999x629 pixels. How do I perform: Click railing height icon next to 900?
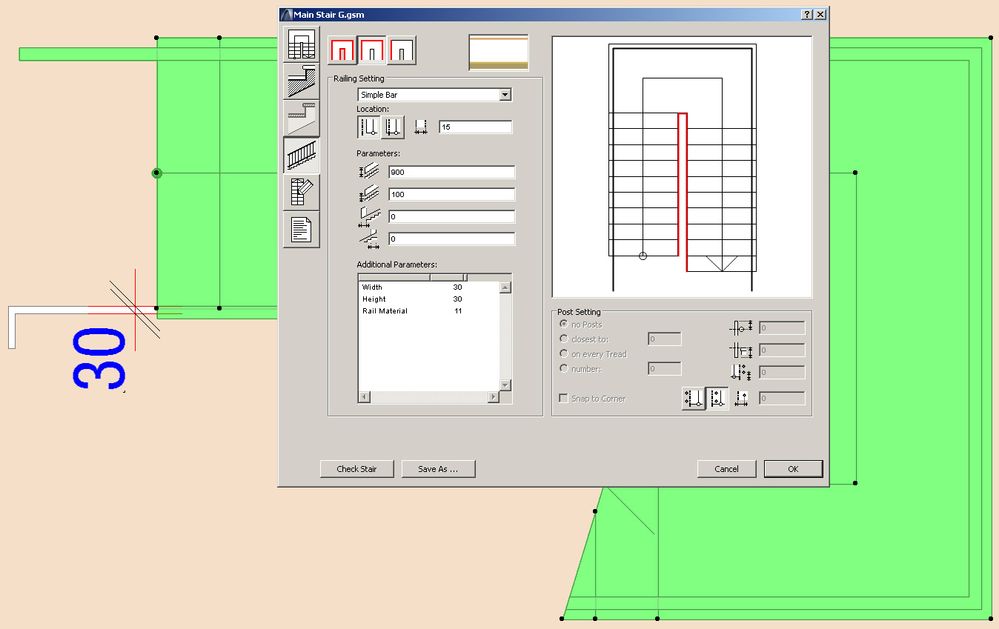(x=370, y=171)
